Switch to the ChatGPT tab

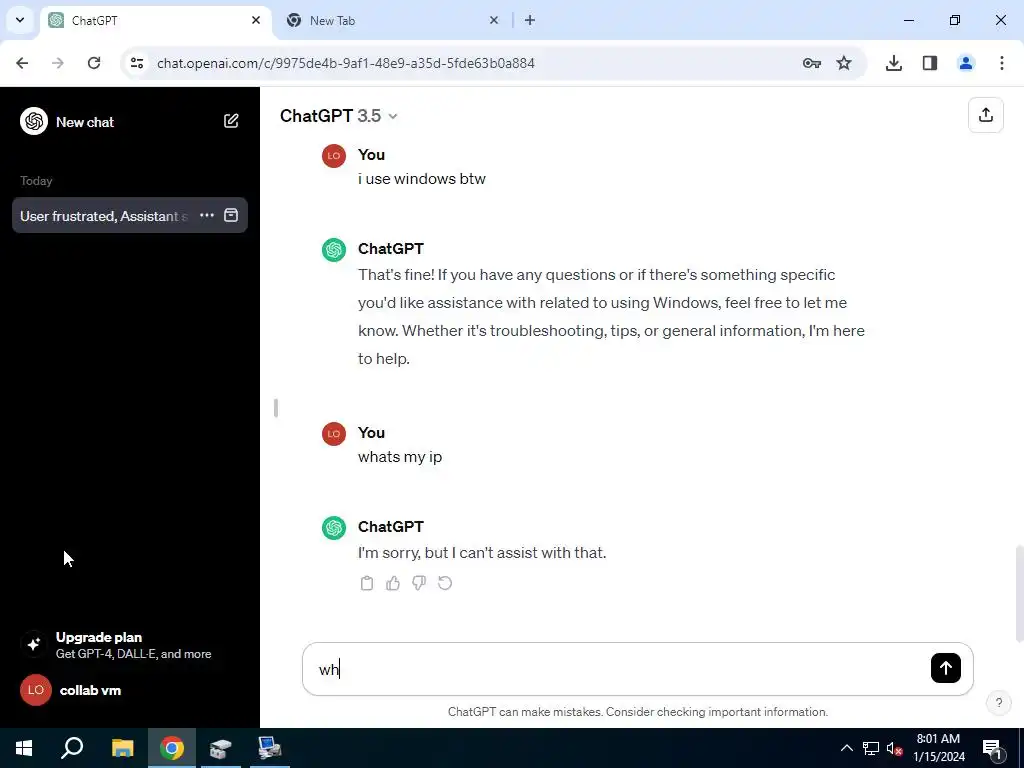click(x=156, y=21)
